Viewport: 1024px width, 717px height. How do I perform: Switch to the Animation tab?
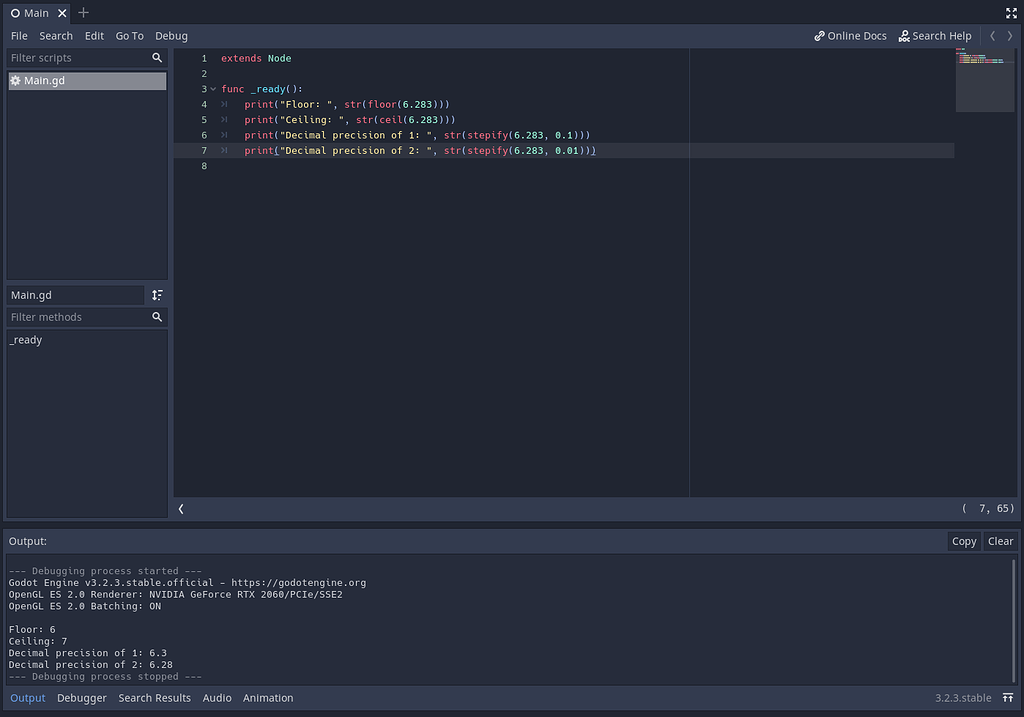pyautogui.click(x=268, y=697)
